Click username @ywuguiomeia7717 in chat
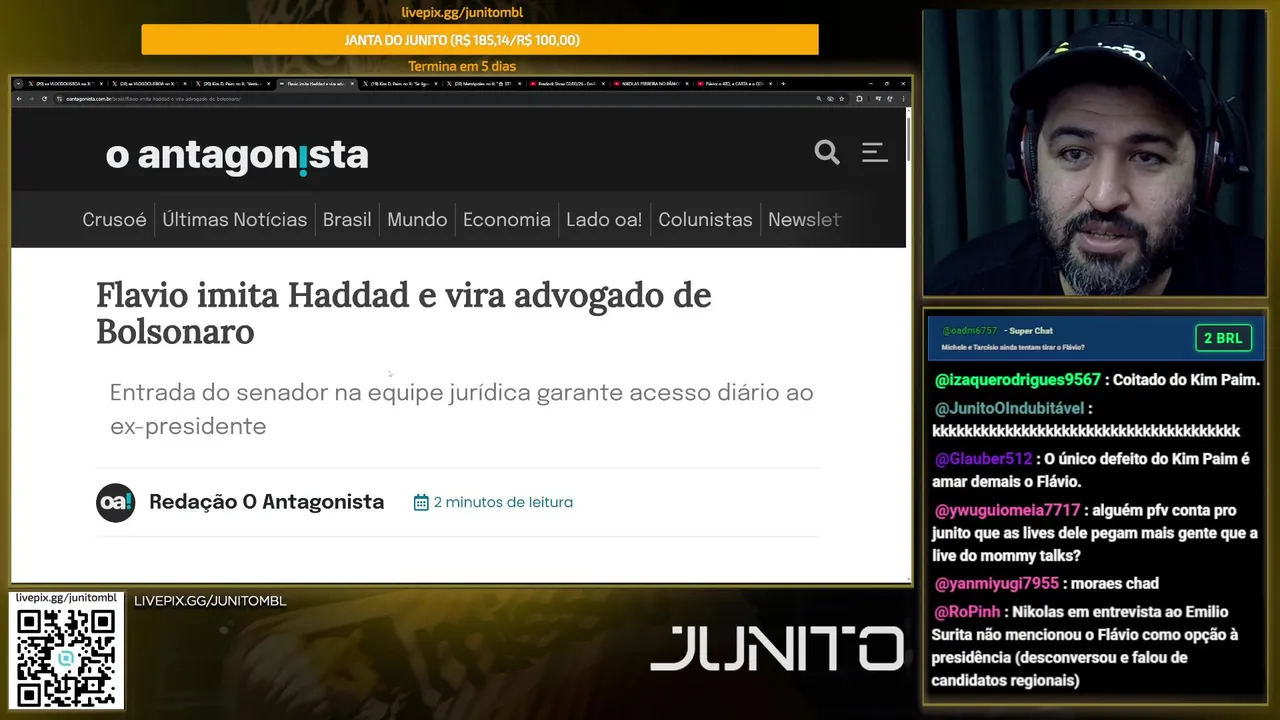 click(x=1007, y=510)
